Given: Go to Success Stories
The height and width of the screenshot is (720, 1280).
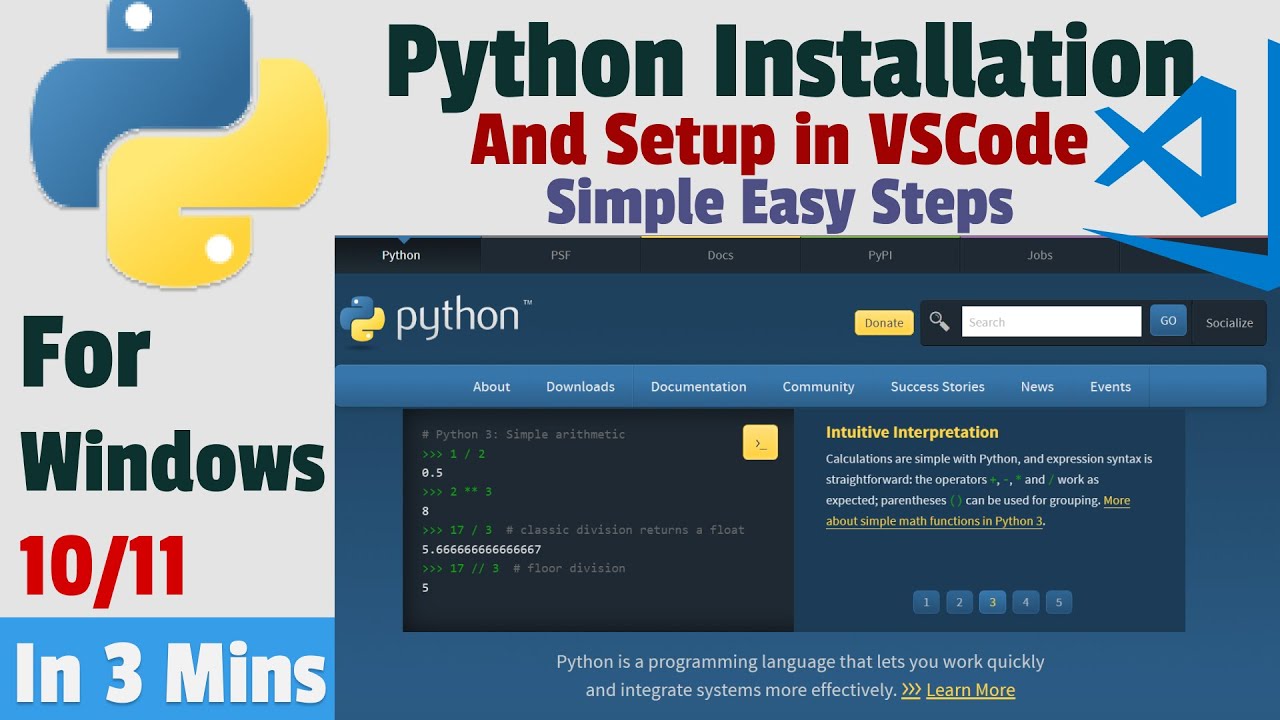Looking at the screenshot, I should (938, 387).
